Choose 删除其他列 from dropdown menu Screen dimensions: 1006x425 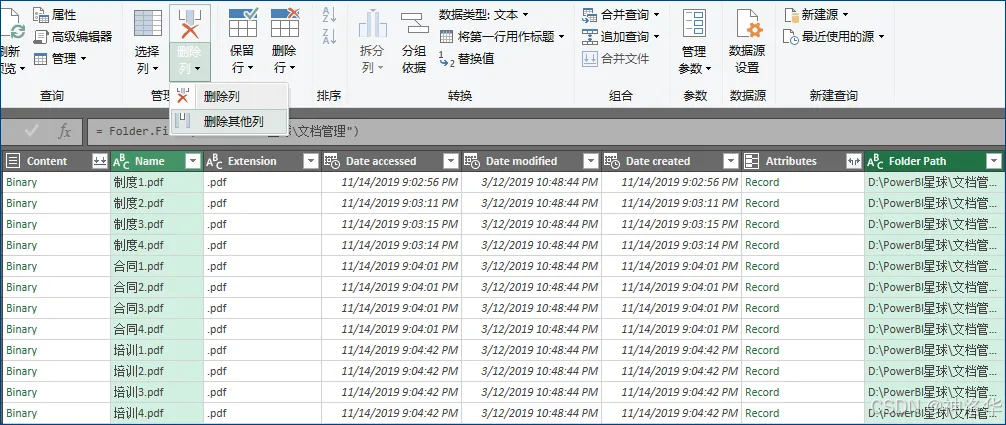click(230, 121)
